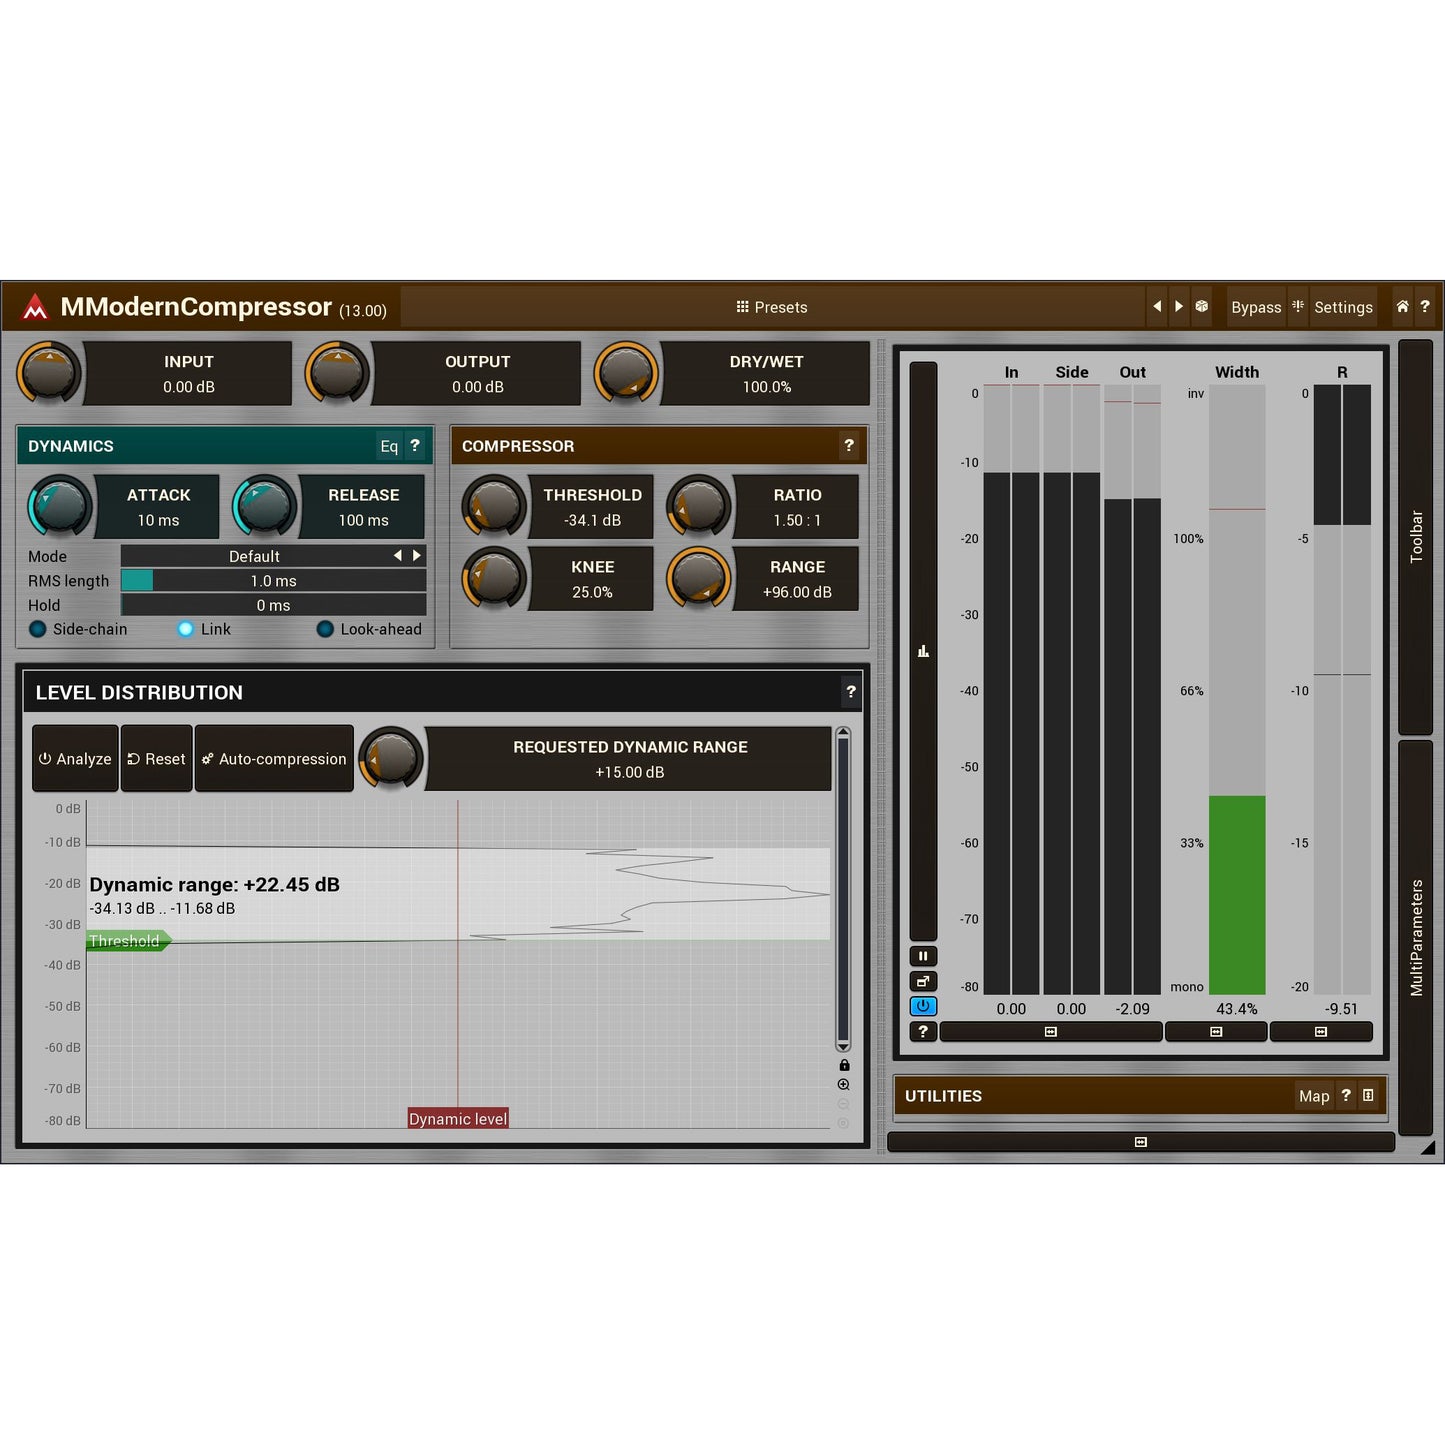Viewport: 1445px width, 1445px height.
Task: Toggle the lock icon beside the level graph
Action: (x=843, y=1064)
